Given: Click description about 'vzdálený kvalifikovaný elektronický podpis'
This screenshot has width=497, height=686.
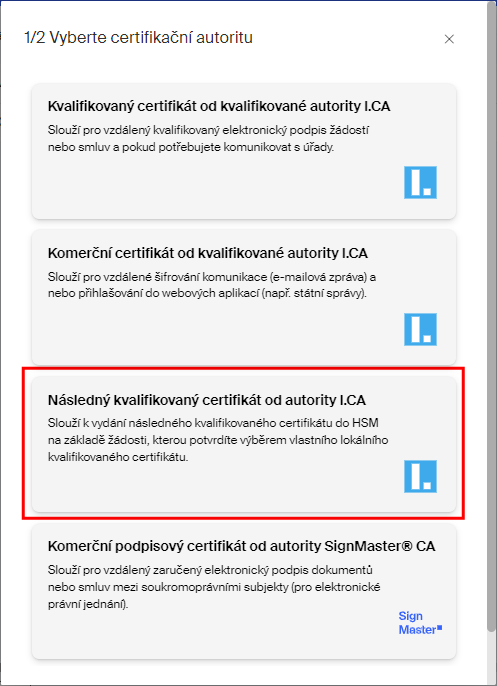Looking at the screenshot, I should coord(209,139).
